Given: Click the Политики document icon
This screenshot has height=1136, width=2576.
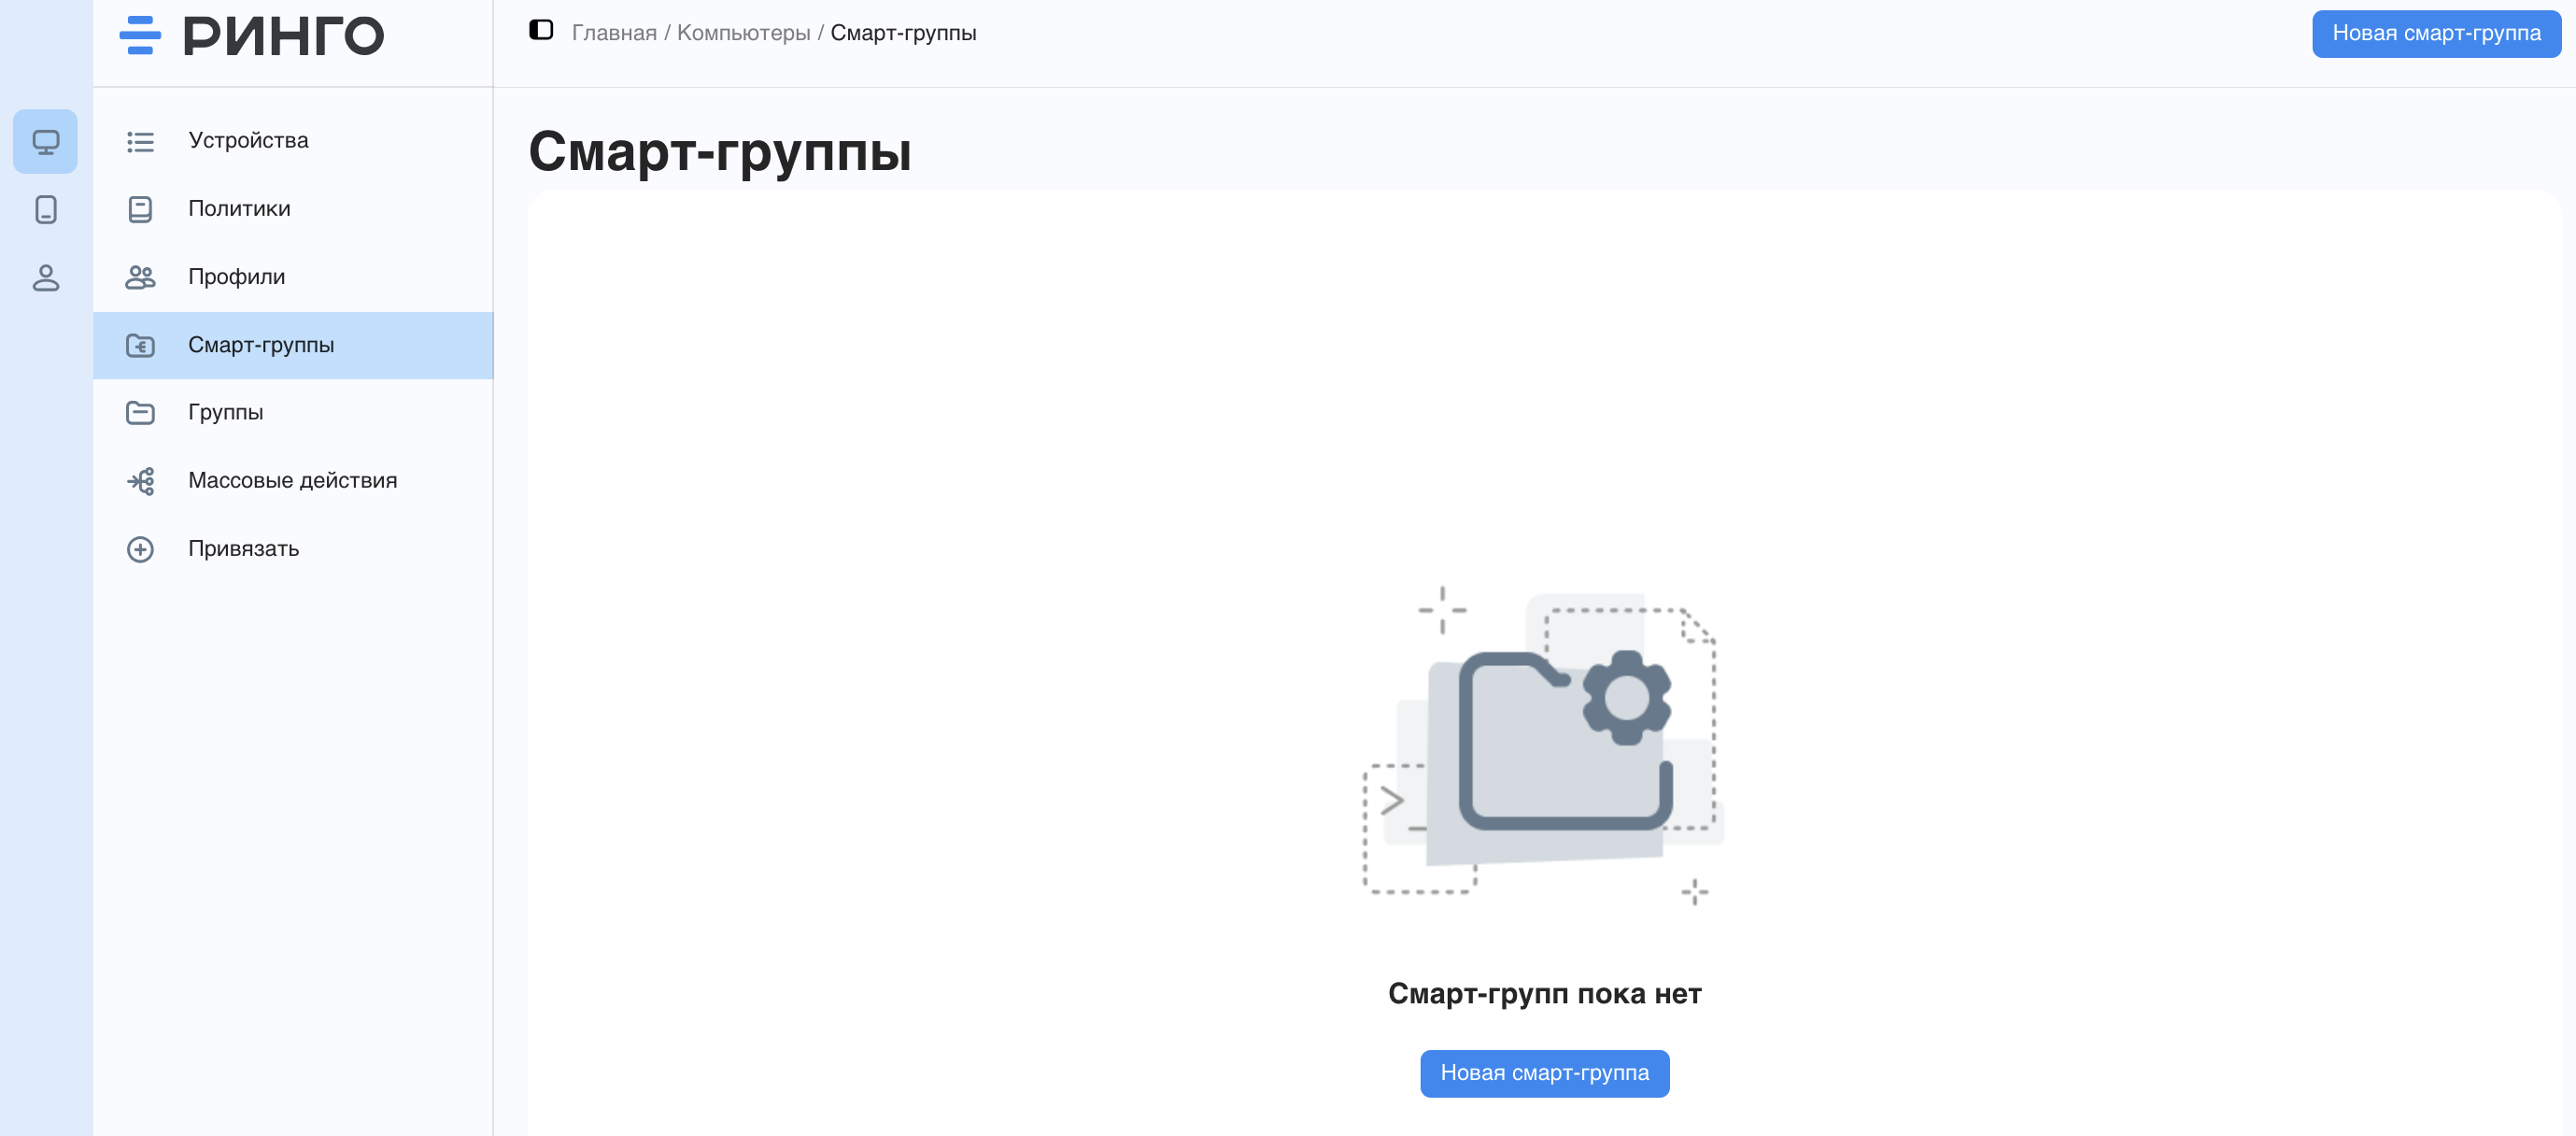Looking at the screenshot, I should (140, 209).
